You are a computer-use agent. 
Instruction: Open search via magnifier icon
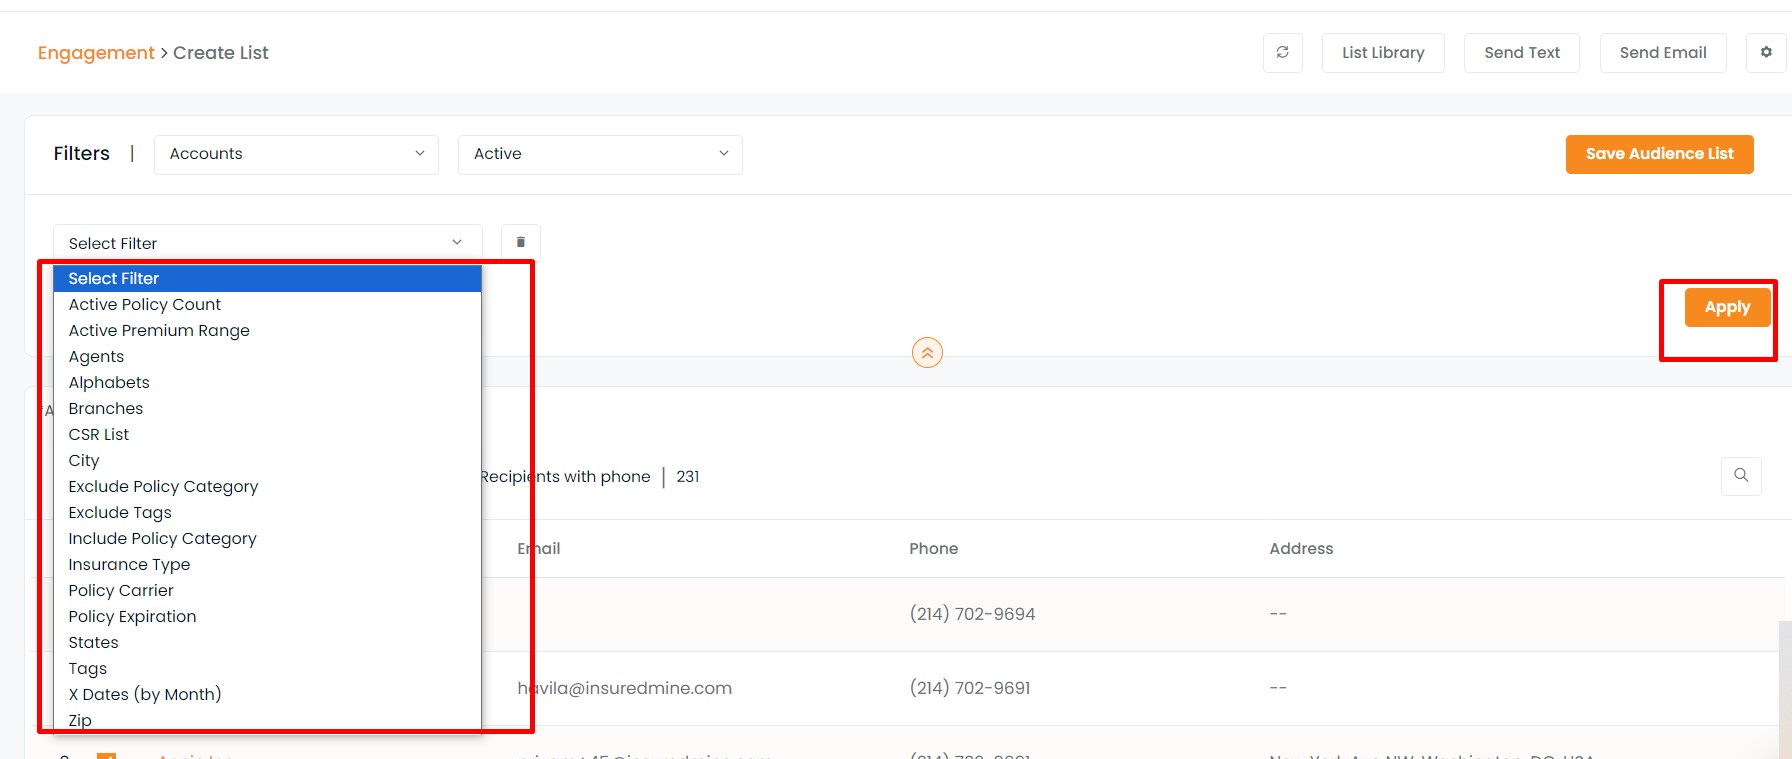click(x=1741, y=476)
